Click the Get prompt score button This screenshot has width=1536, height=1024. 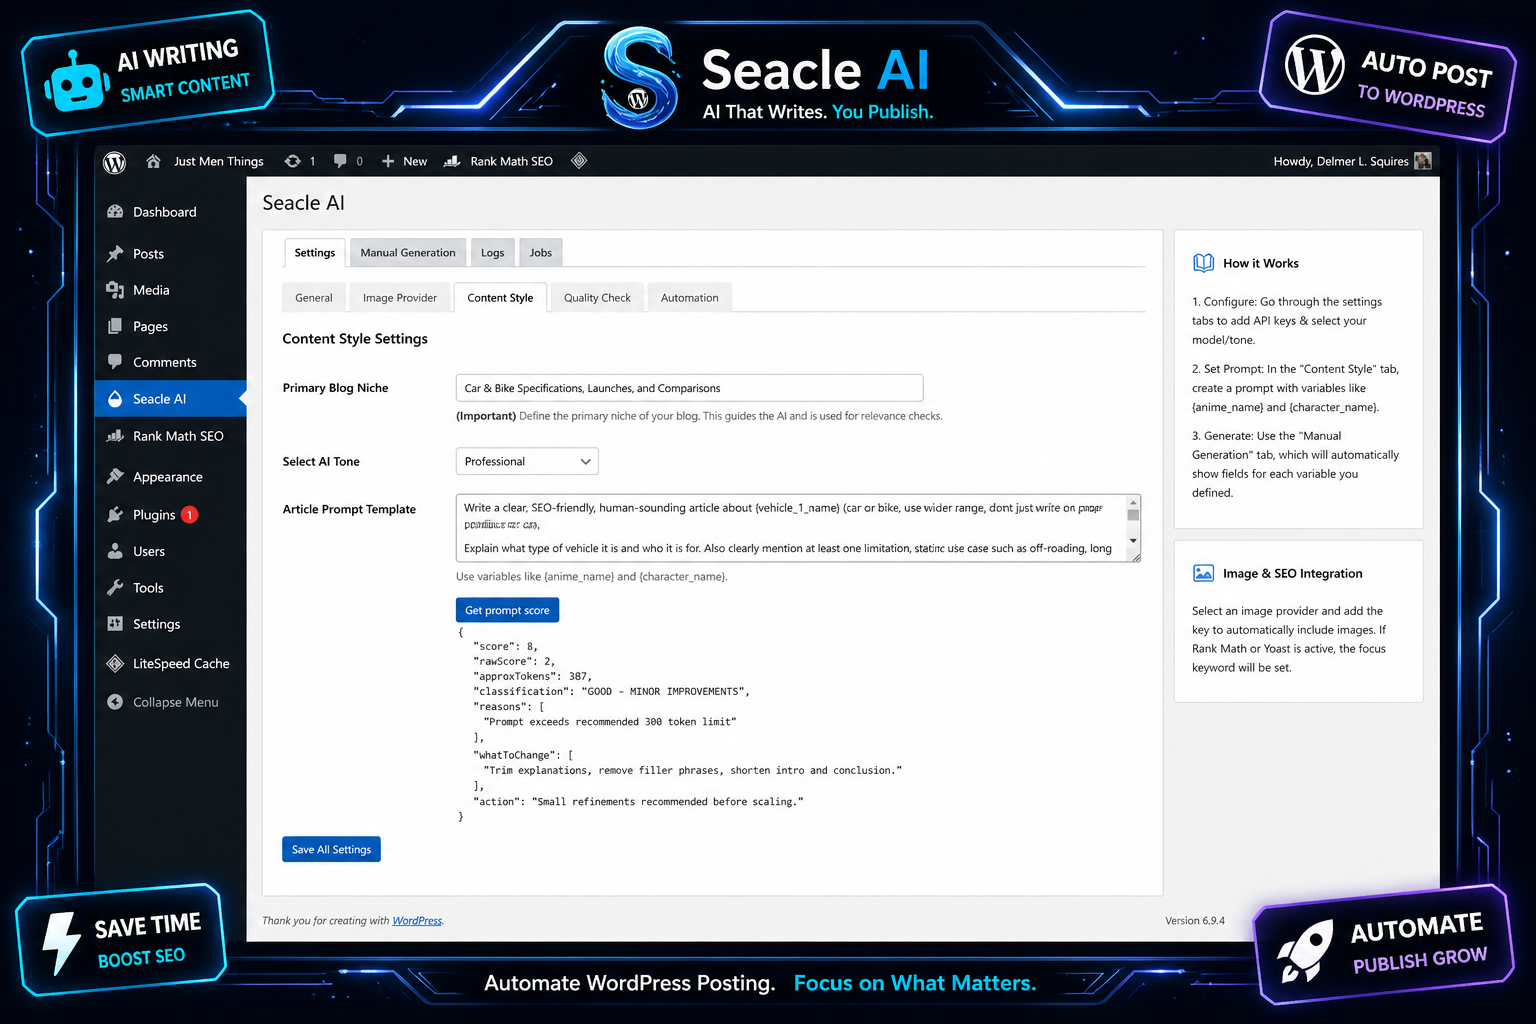click(507, 610)
